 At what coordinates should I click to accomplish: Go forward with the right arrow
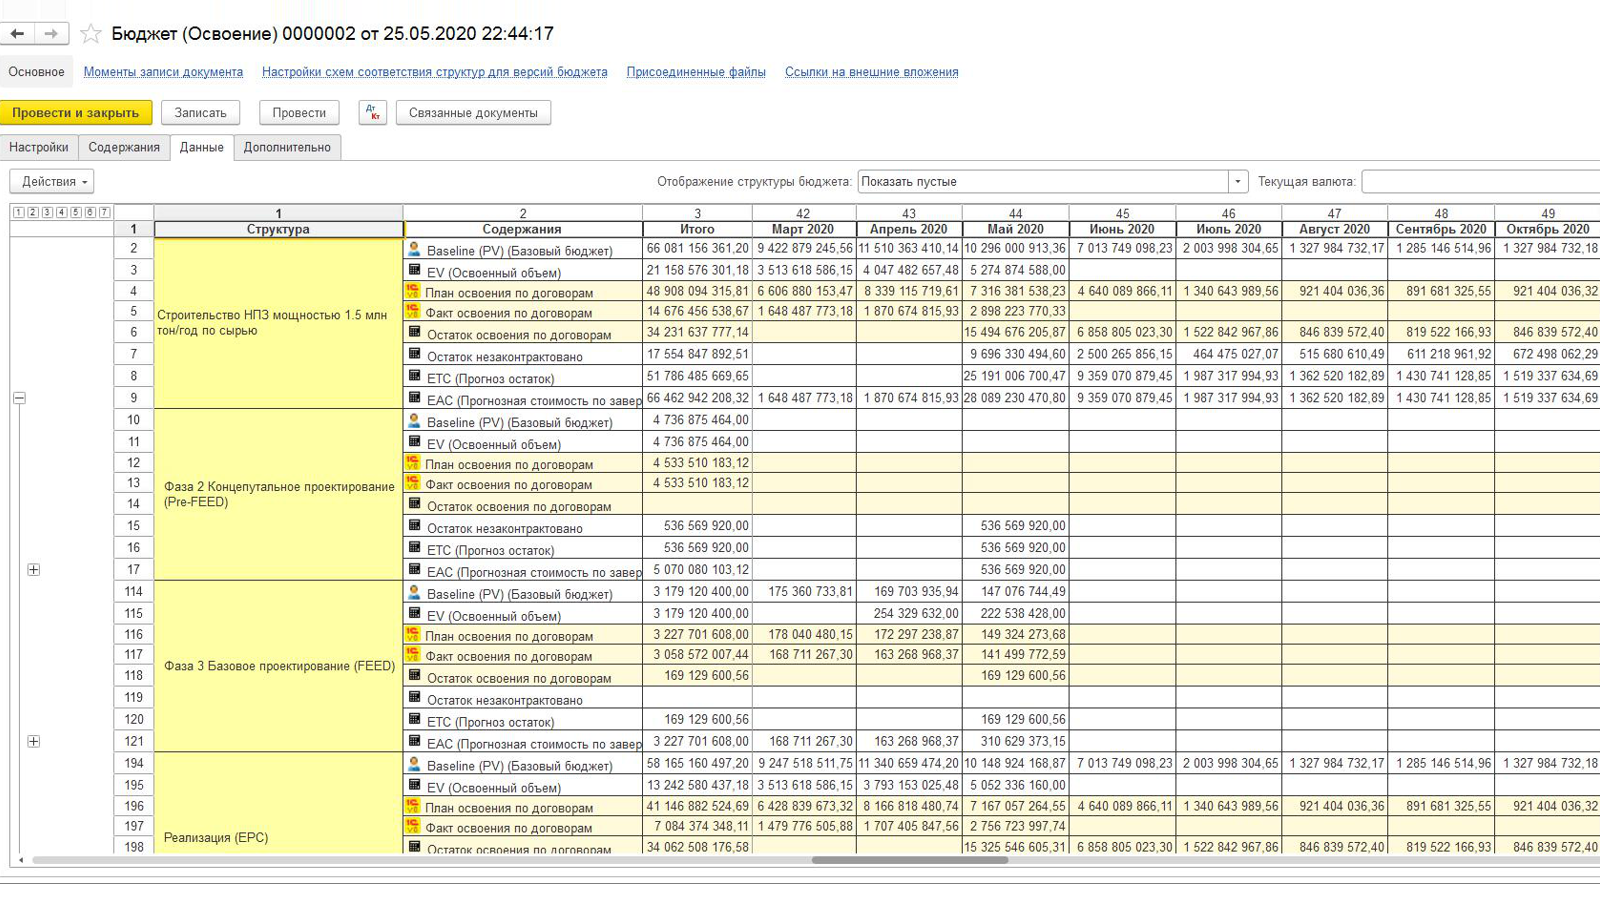[50, 33]
